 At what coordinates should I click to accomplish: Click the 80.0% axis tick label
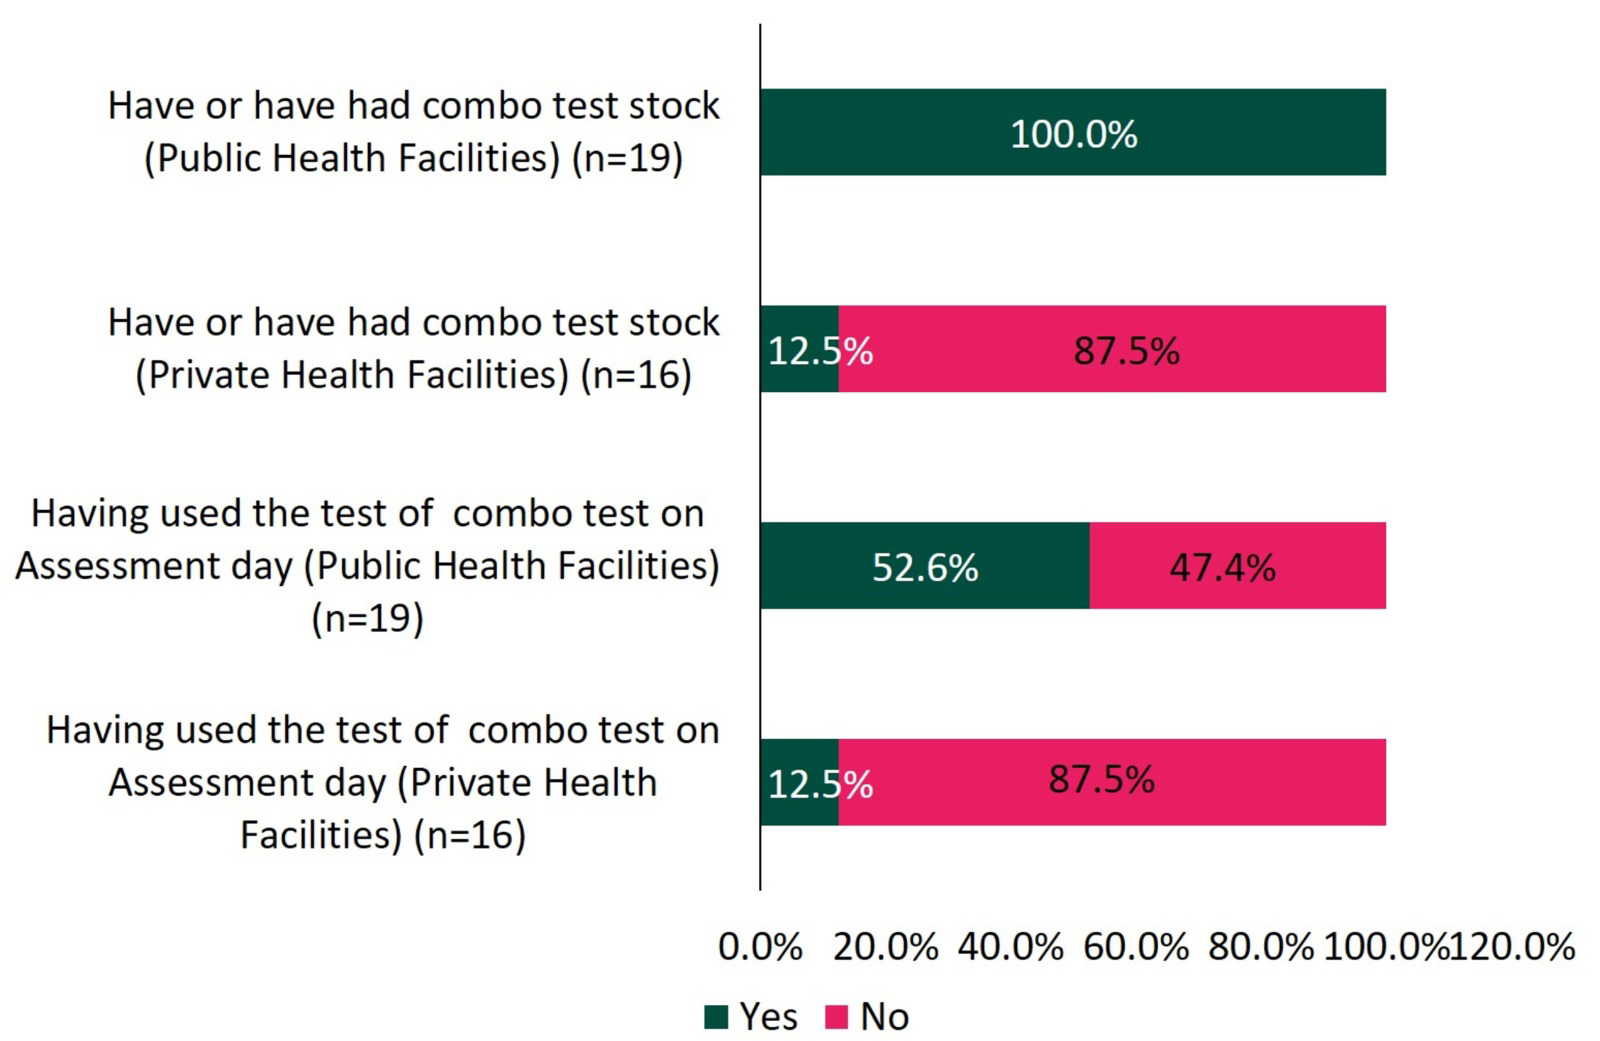pos(1260,946)
